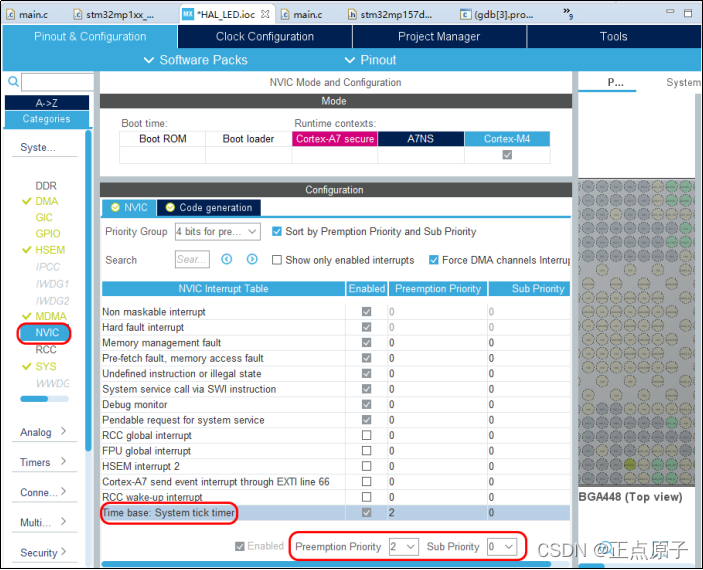The height and width of the screenshot is (570, 703).
Task: Switch to Clock Configuration tab
Action: point(265,36)
